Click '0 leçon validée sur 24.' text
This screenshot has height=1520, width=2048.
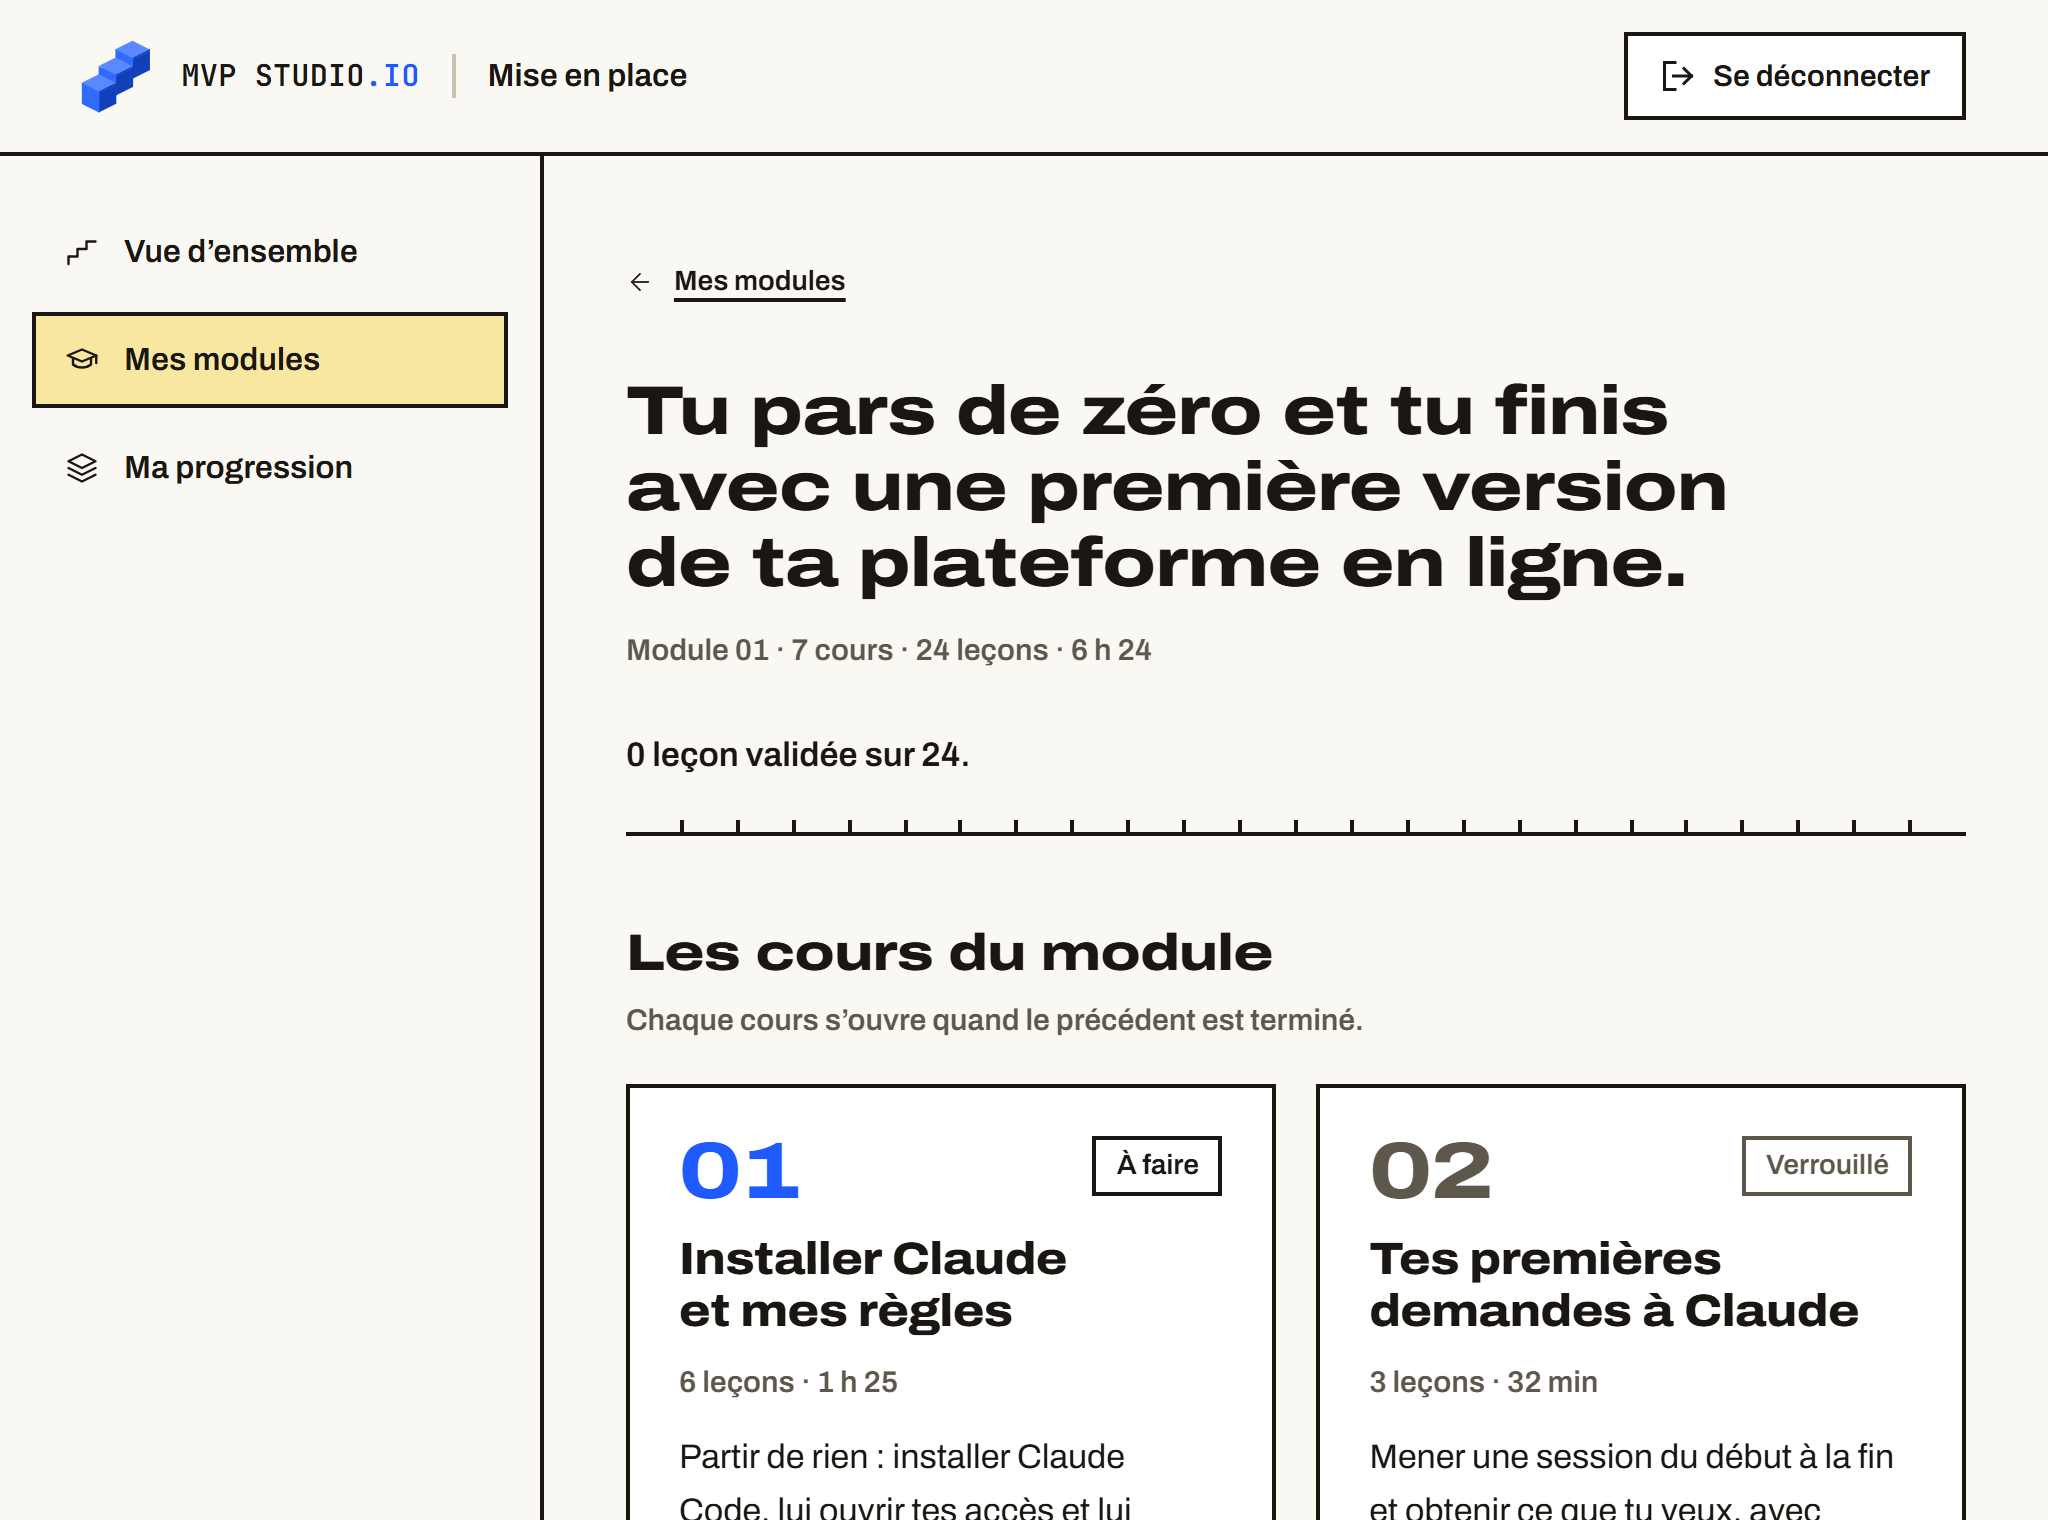coord(797,755)
